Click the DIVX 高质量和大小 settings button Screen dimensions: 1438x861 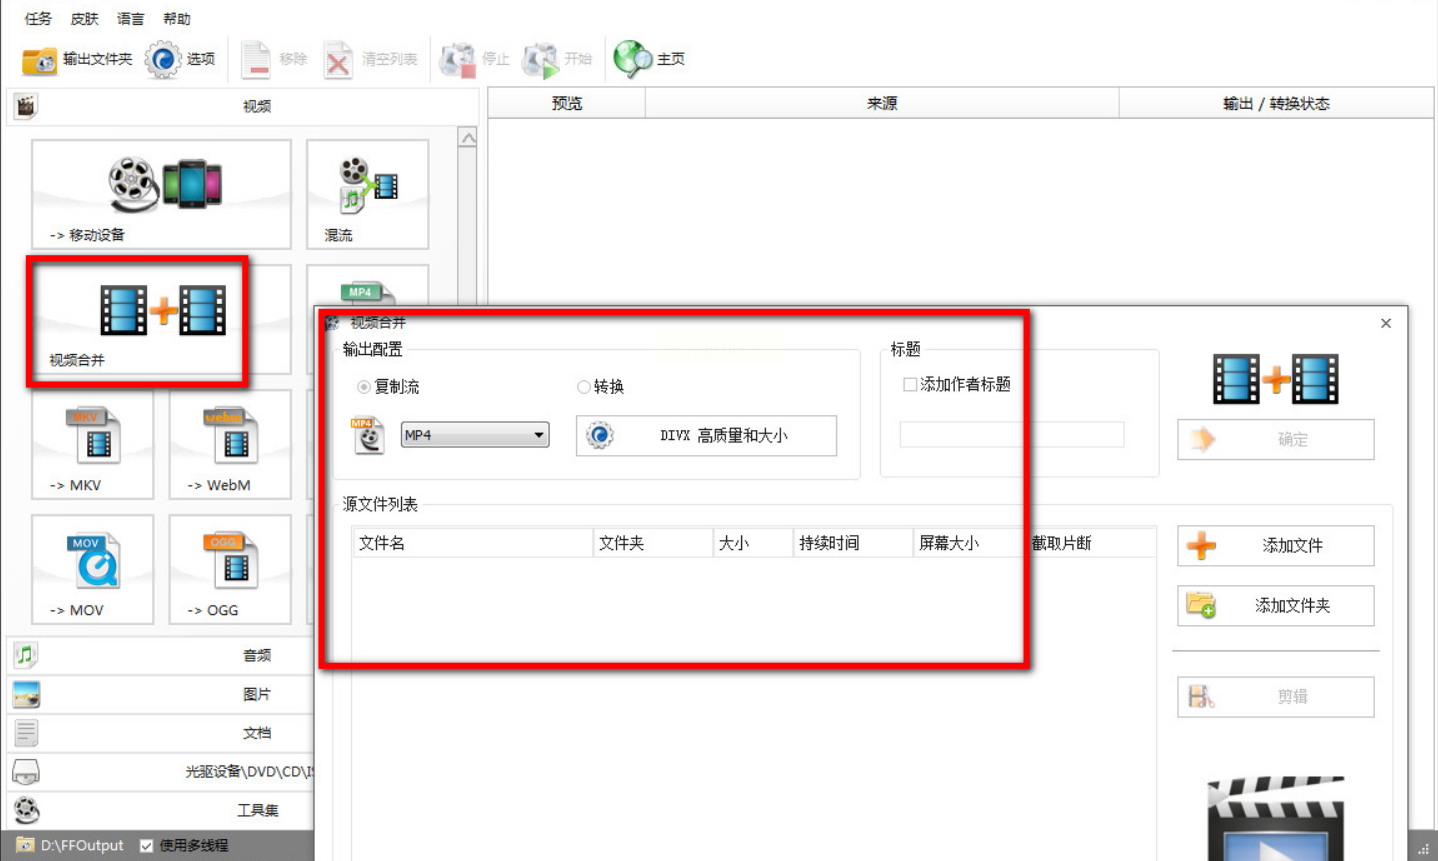point(706,436)
